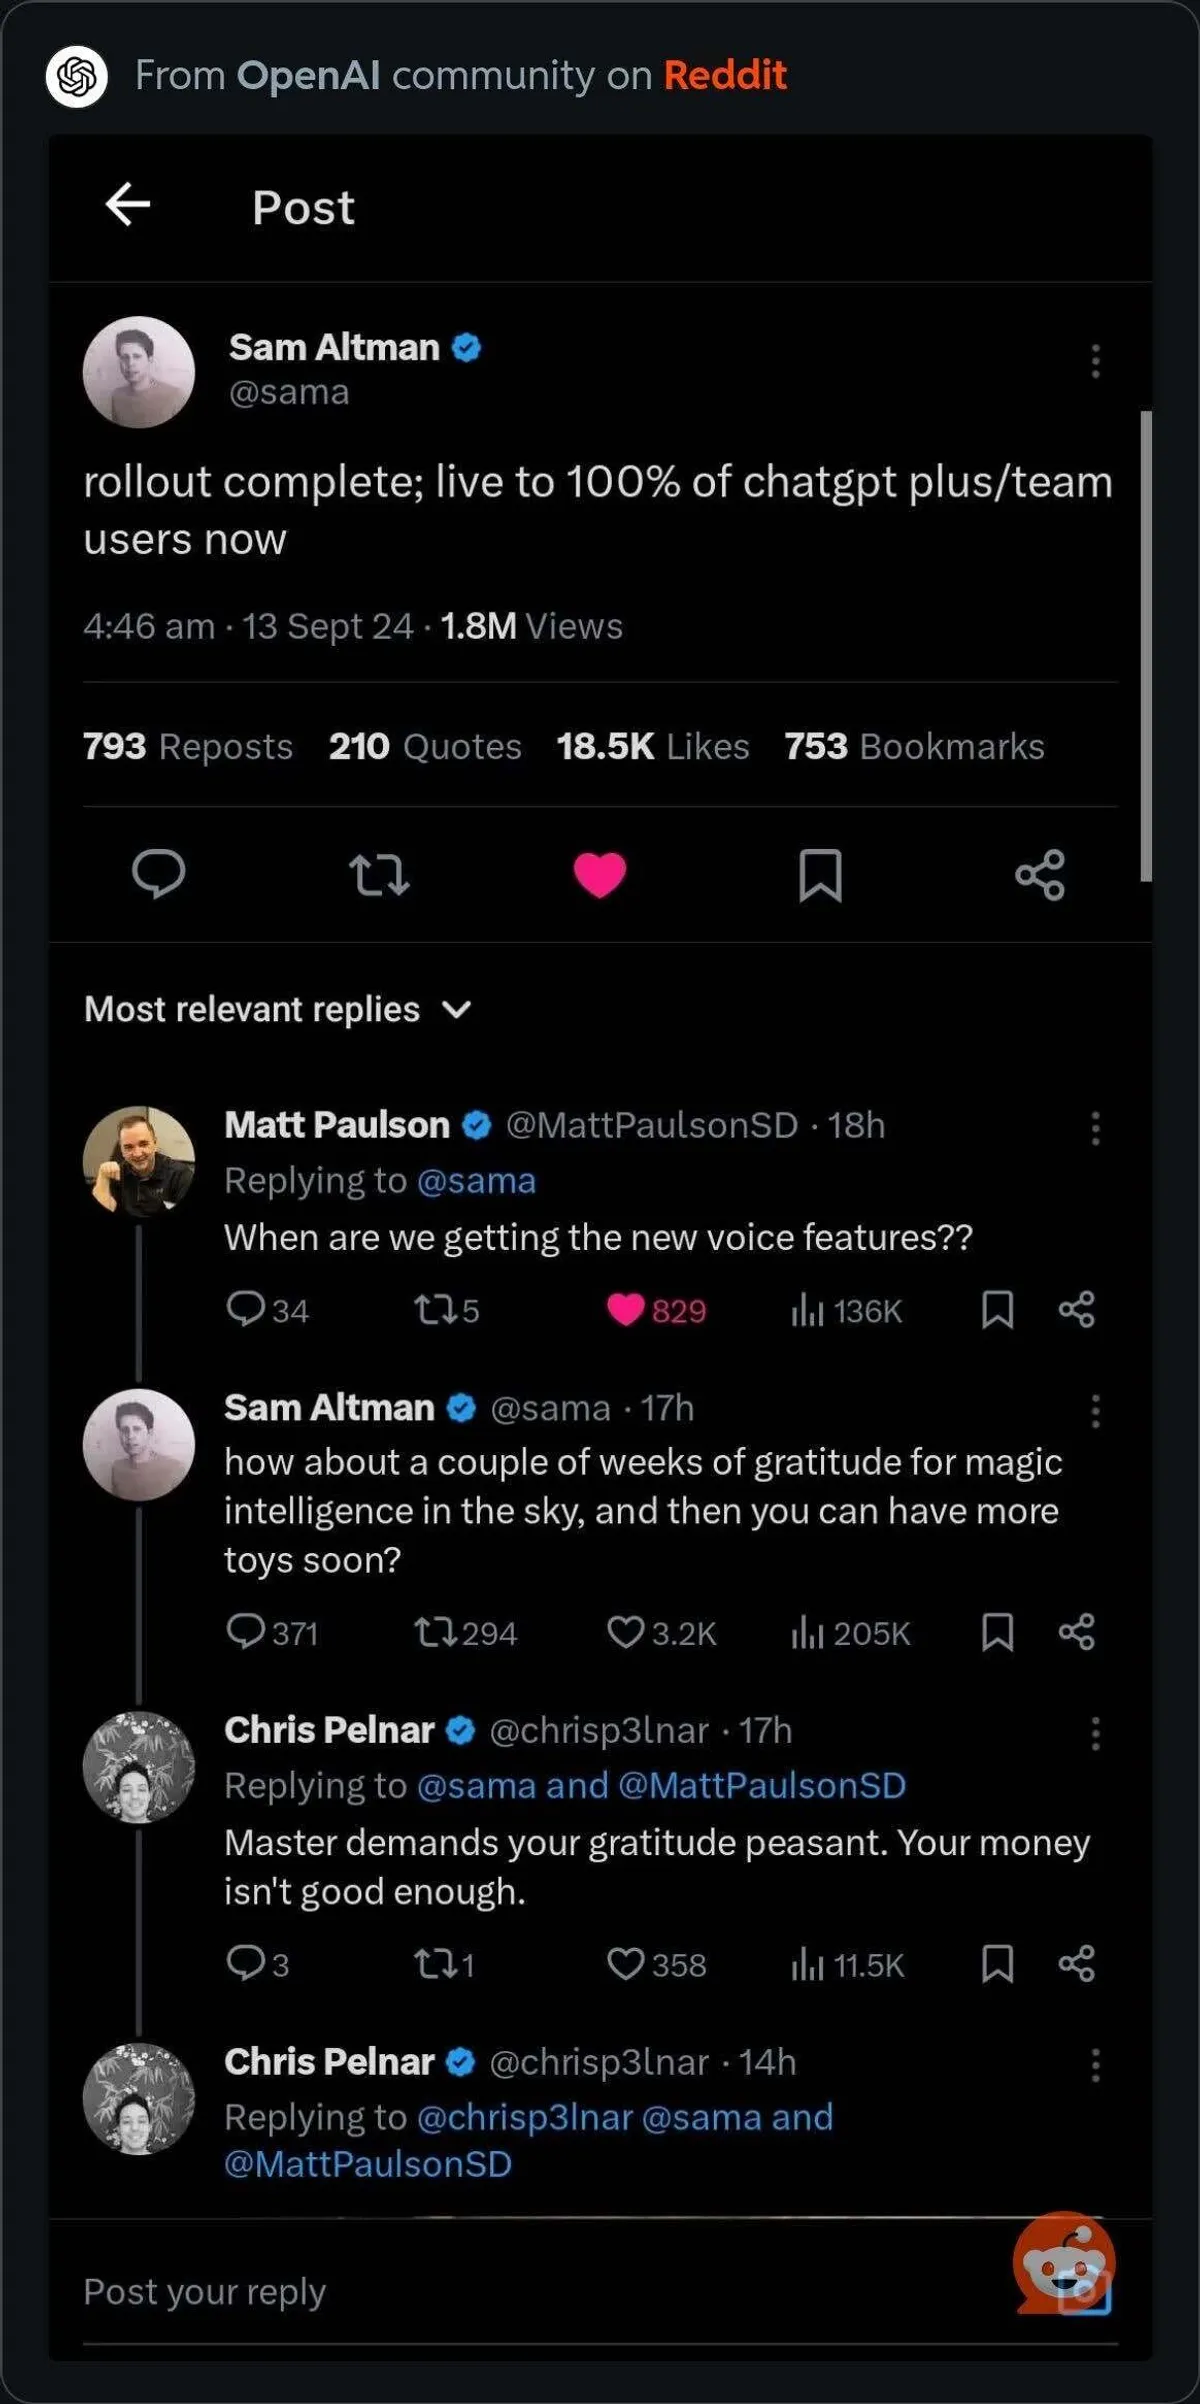
Task: Open the OpenAI community logo icon
Action: point(77,76)
